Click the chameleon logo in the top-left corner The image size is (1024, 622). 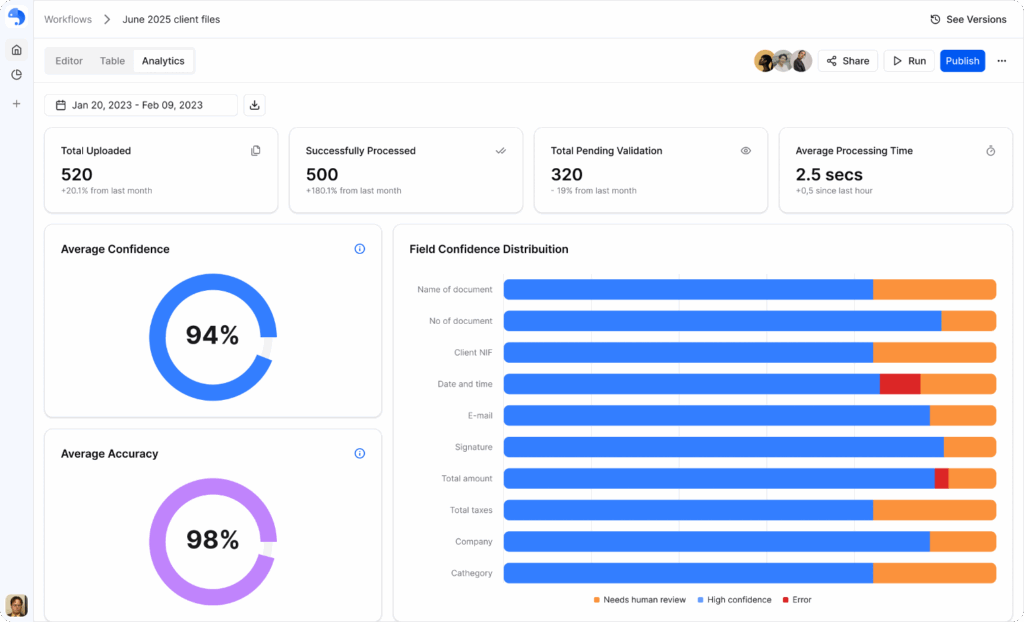(17, 17)
